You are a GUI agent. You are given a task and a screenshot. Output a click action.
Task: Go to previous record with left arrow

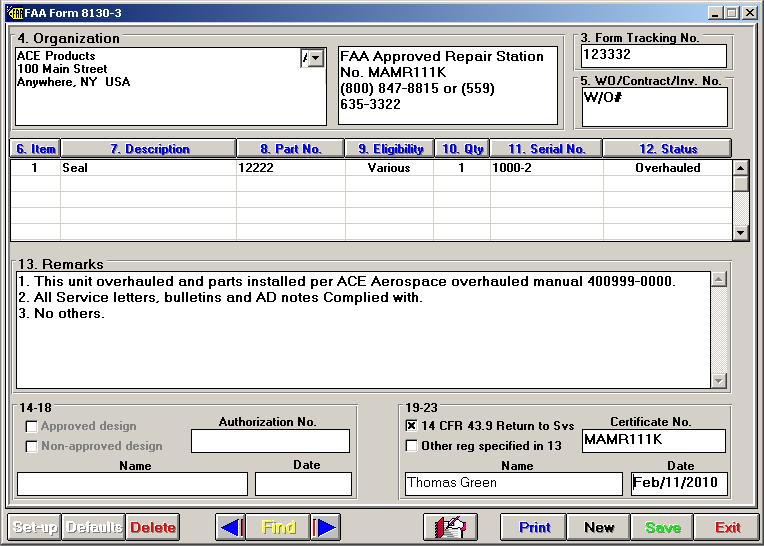pyautogui.click(x=231, y=527)
